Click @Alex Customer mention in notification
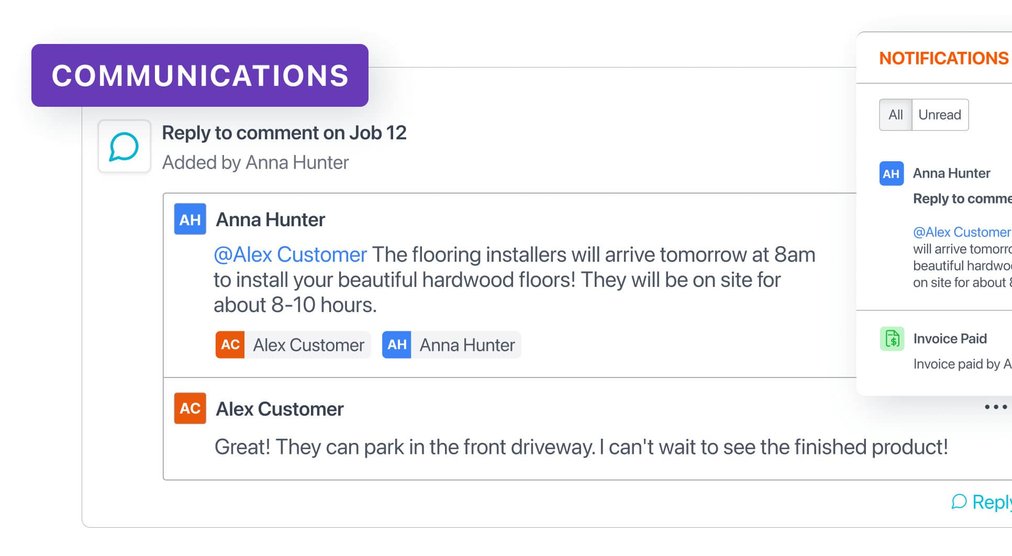 click(x=961, y=232)
